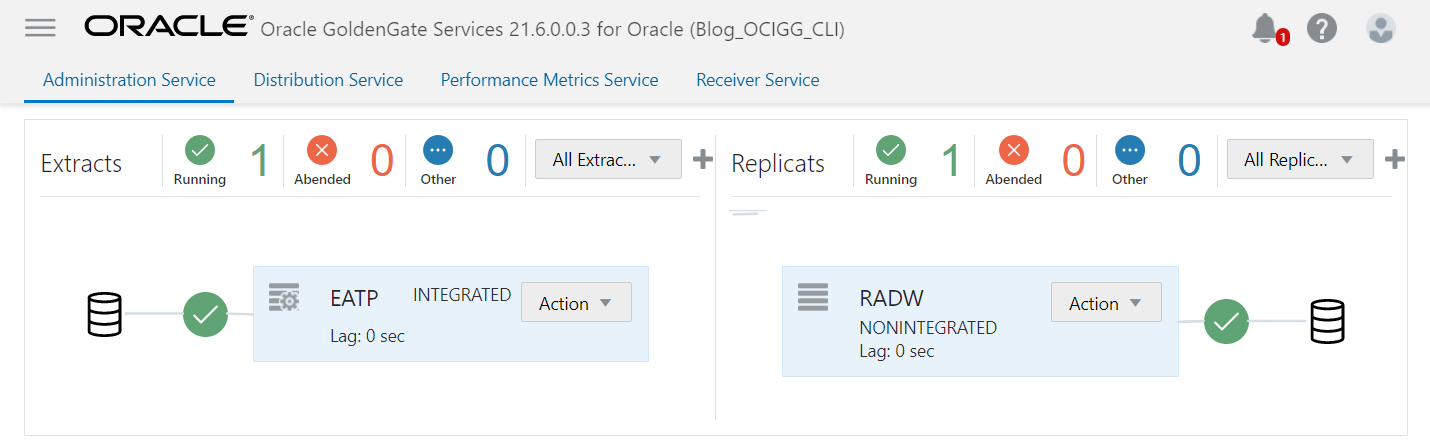Click the INTEGRATED label on EATP
Screen dimensions: 1430x442
point(462,295)
